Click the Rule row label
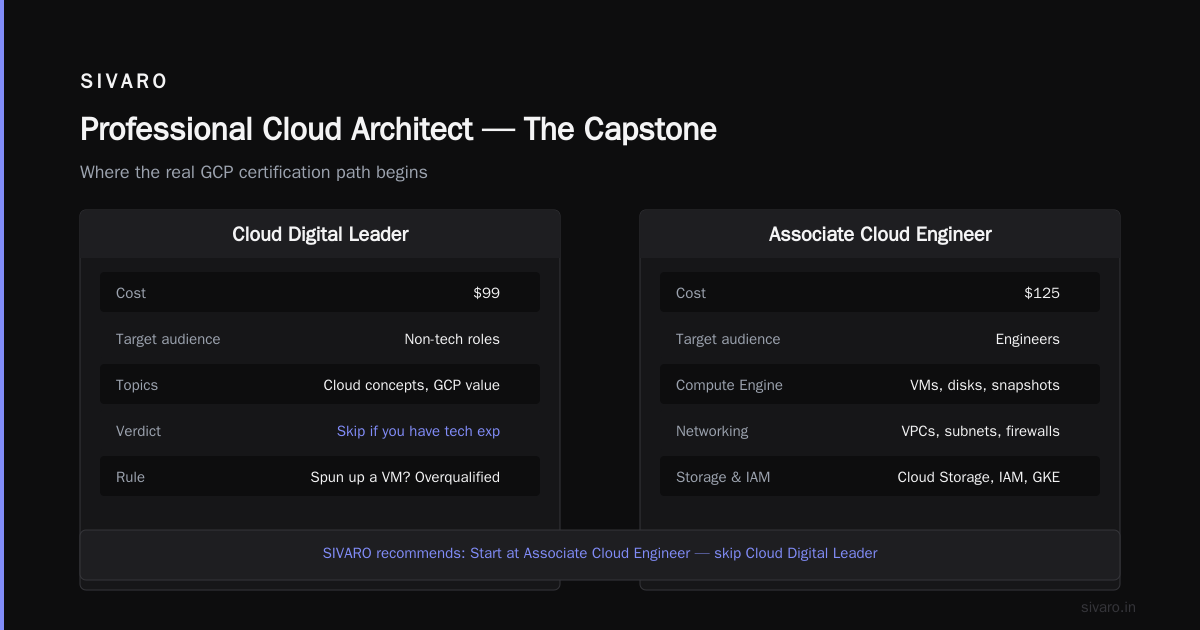This screenshot has width=1200, height=630. tap(130, 477)
